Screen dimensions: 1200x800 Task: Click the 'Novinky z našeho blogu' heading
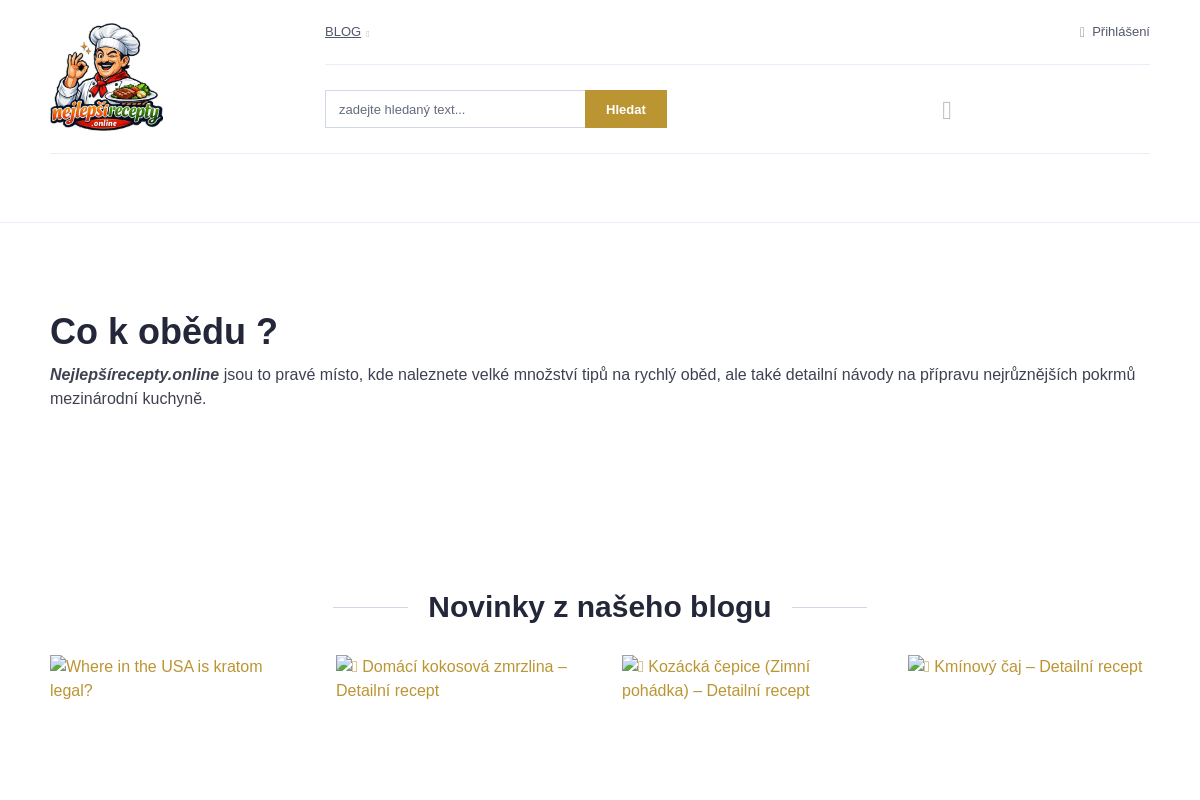[600, 607]
